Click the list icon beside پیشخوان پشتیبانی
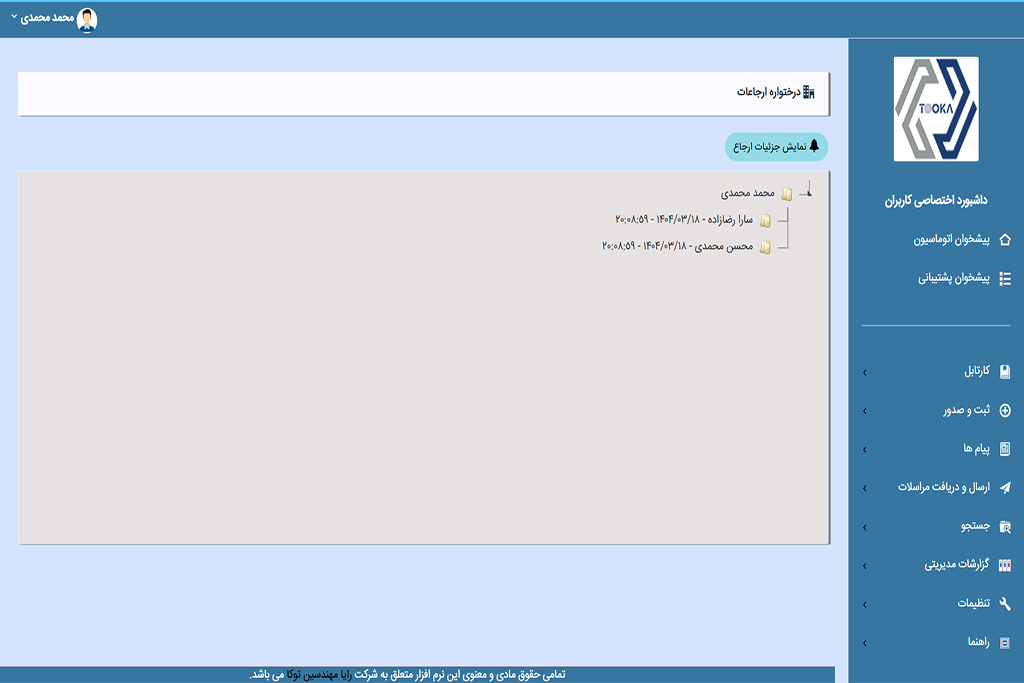 pos(1005,279)
